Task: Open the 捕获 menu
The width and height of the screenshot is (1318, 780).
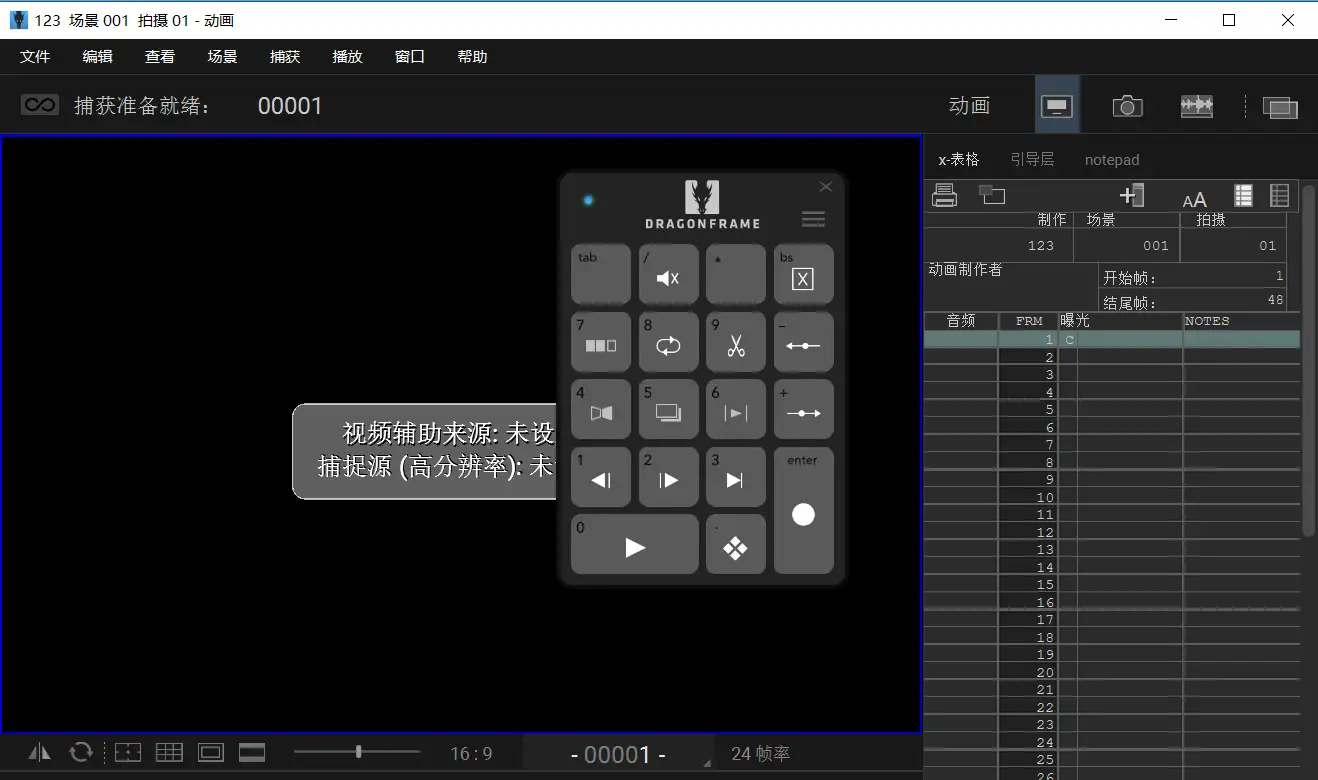Action: pyautogui.click(x=285, y=57)
